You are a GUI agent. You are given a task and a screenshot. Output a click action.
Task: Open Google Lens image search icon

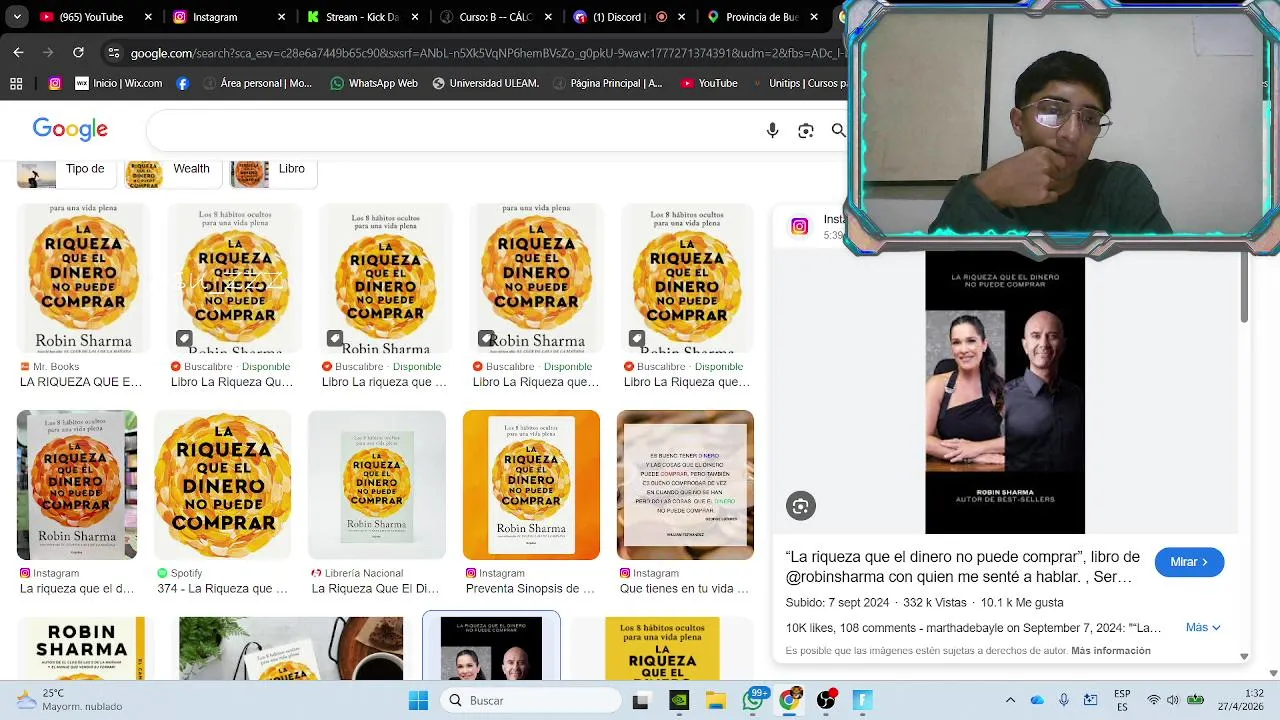(x=806, y=130)
